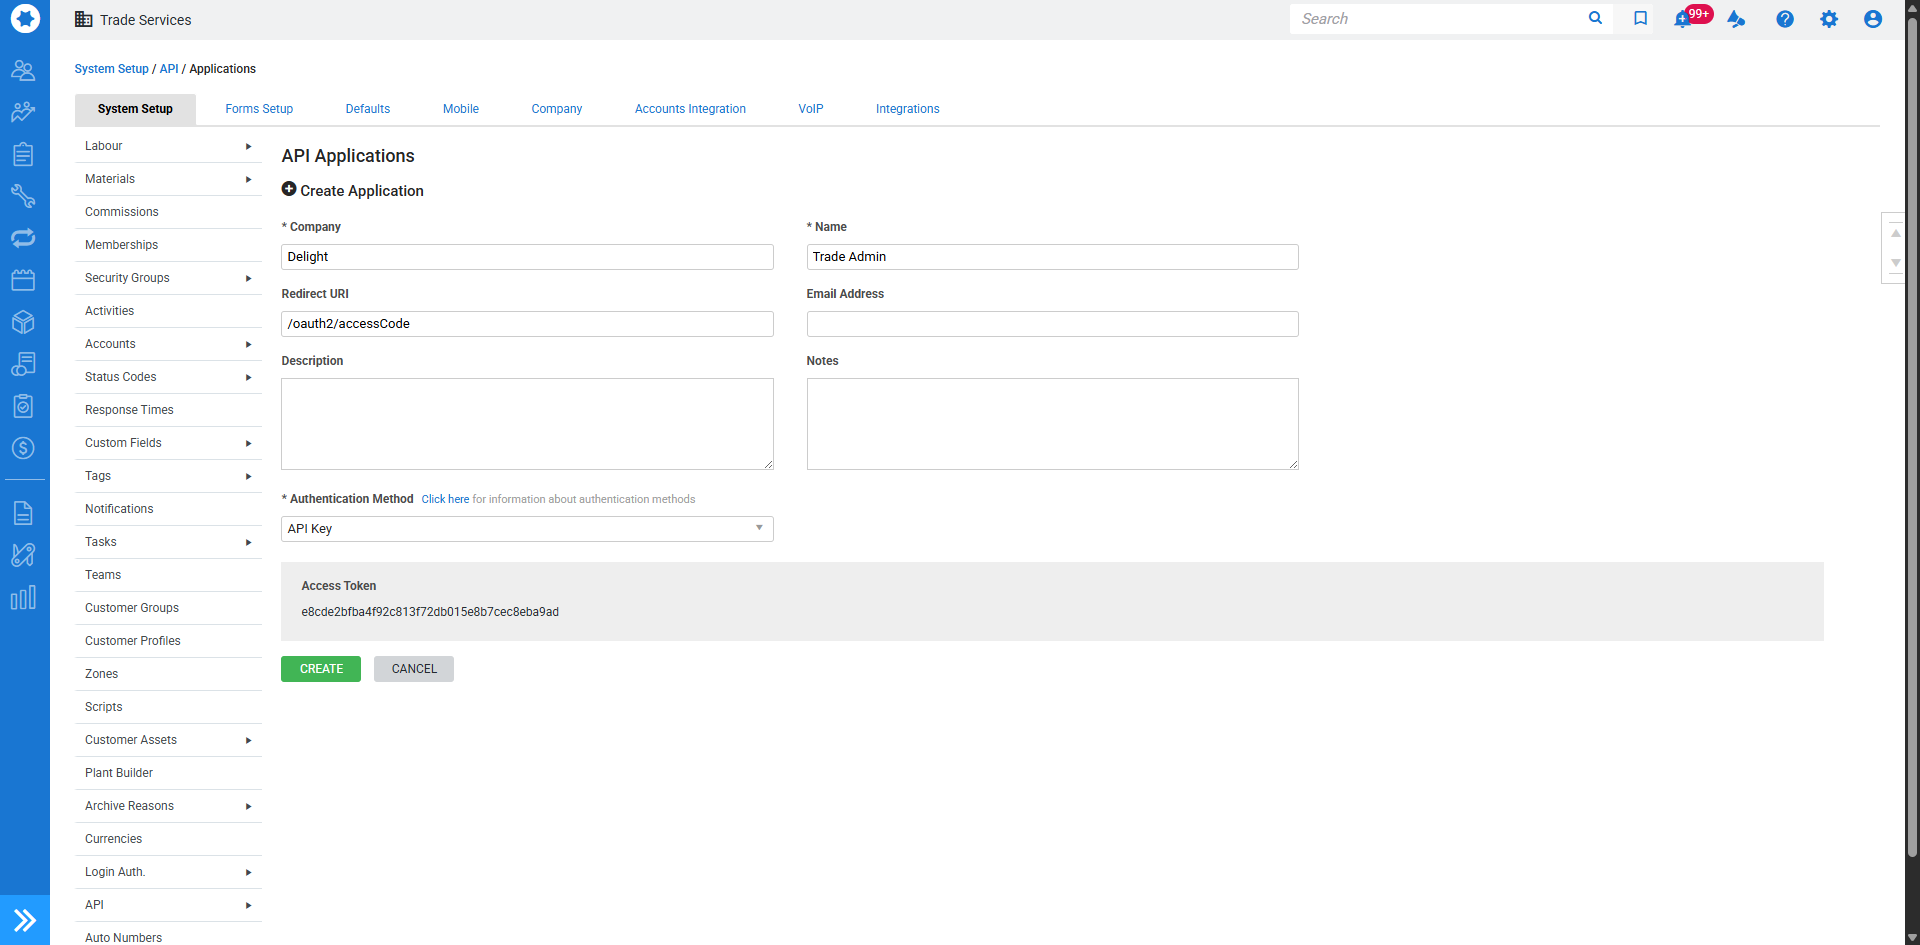Image resolution: width=1920 pixels, height=945 pixels.
Task: Click the notifications bell icon
Action: click(x=1683, y=19)
